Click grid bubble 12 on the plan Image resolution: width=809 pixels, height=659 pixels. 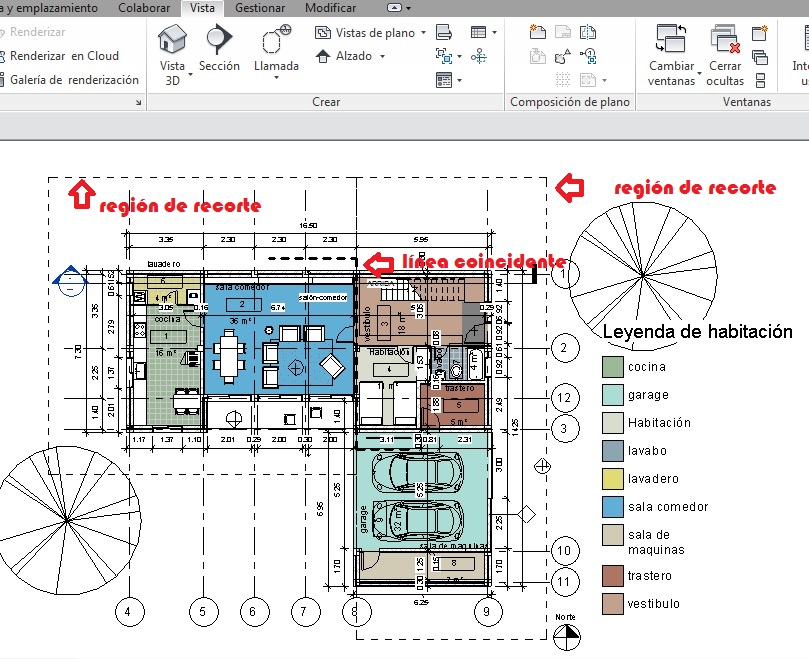click(x=564, y=397)
